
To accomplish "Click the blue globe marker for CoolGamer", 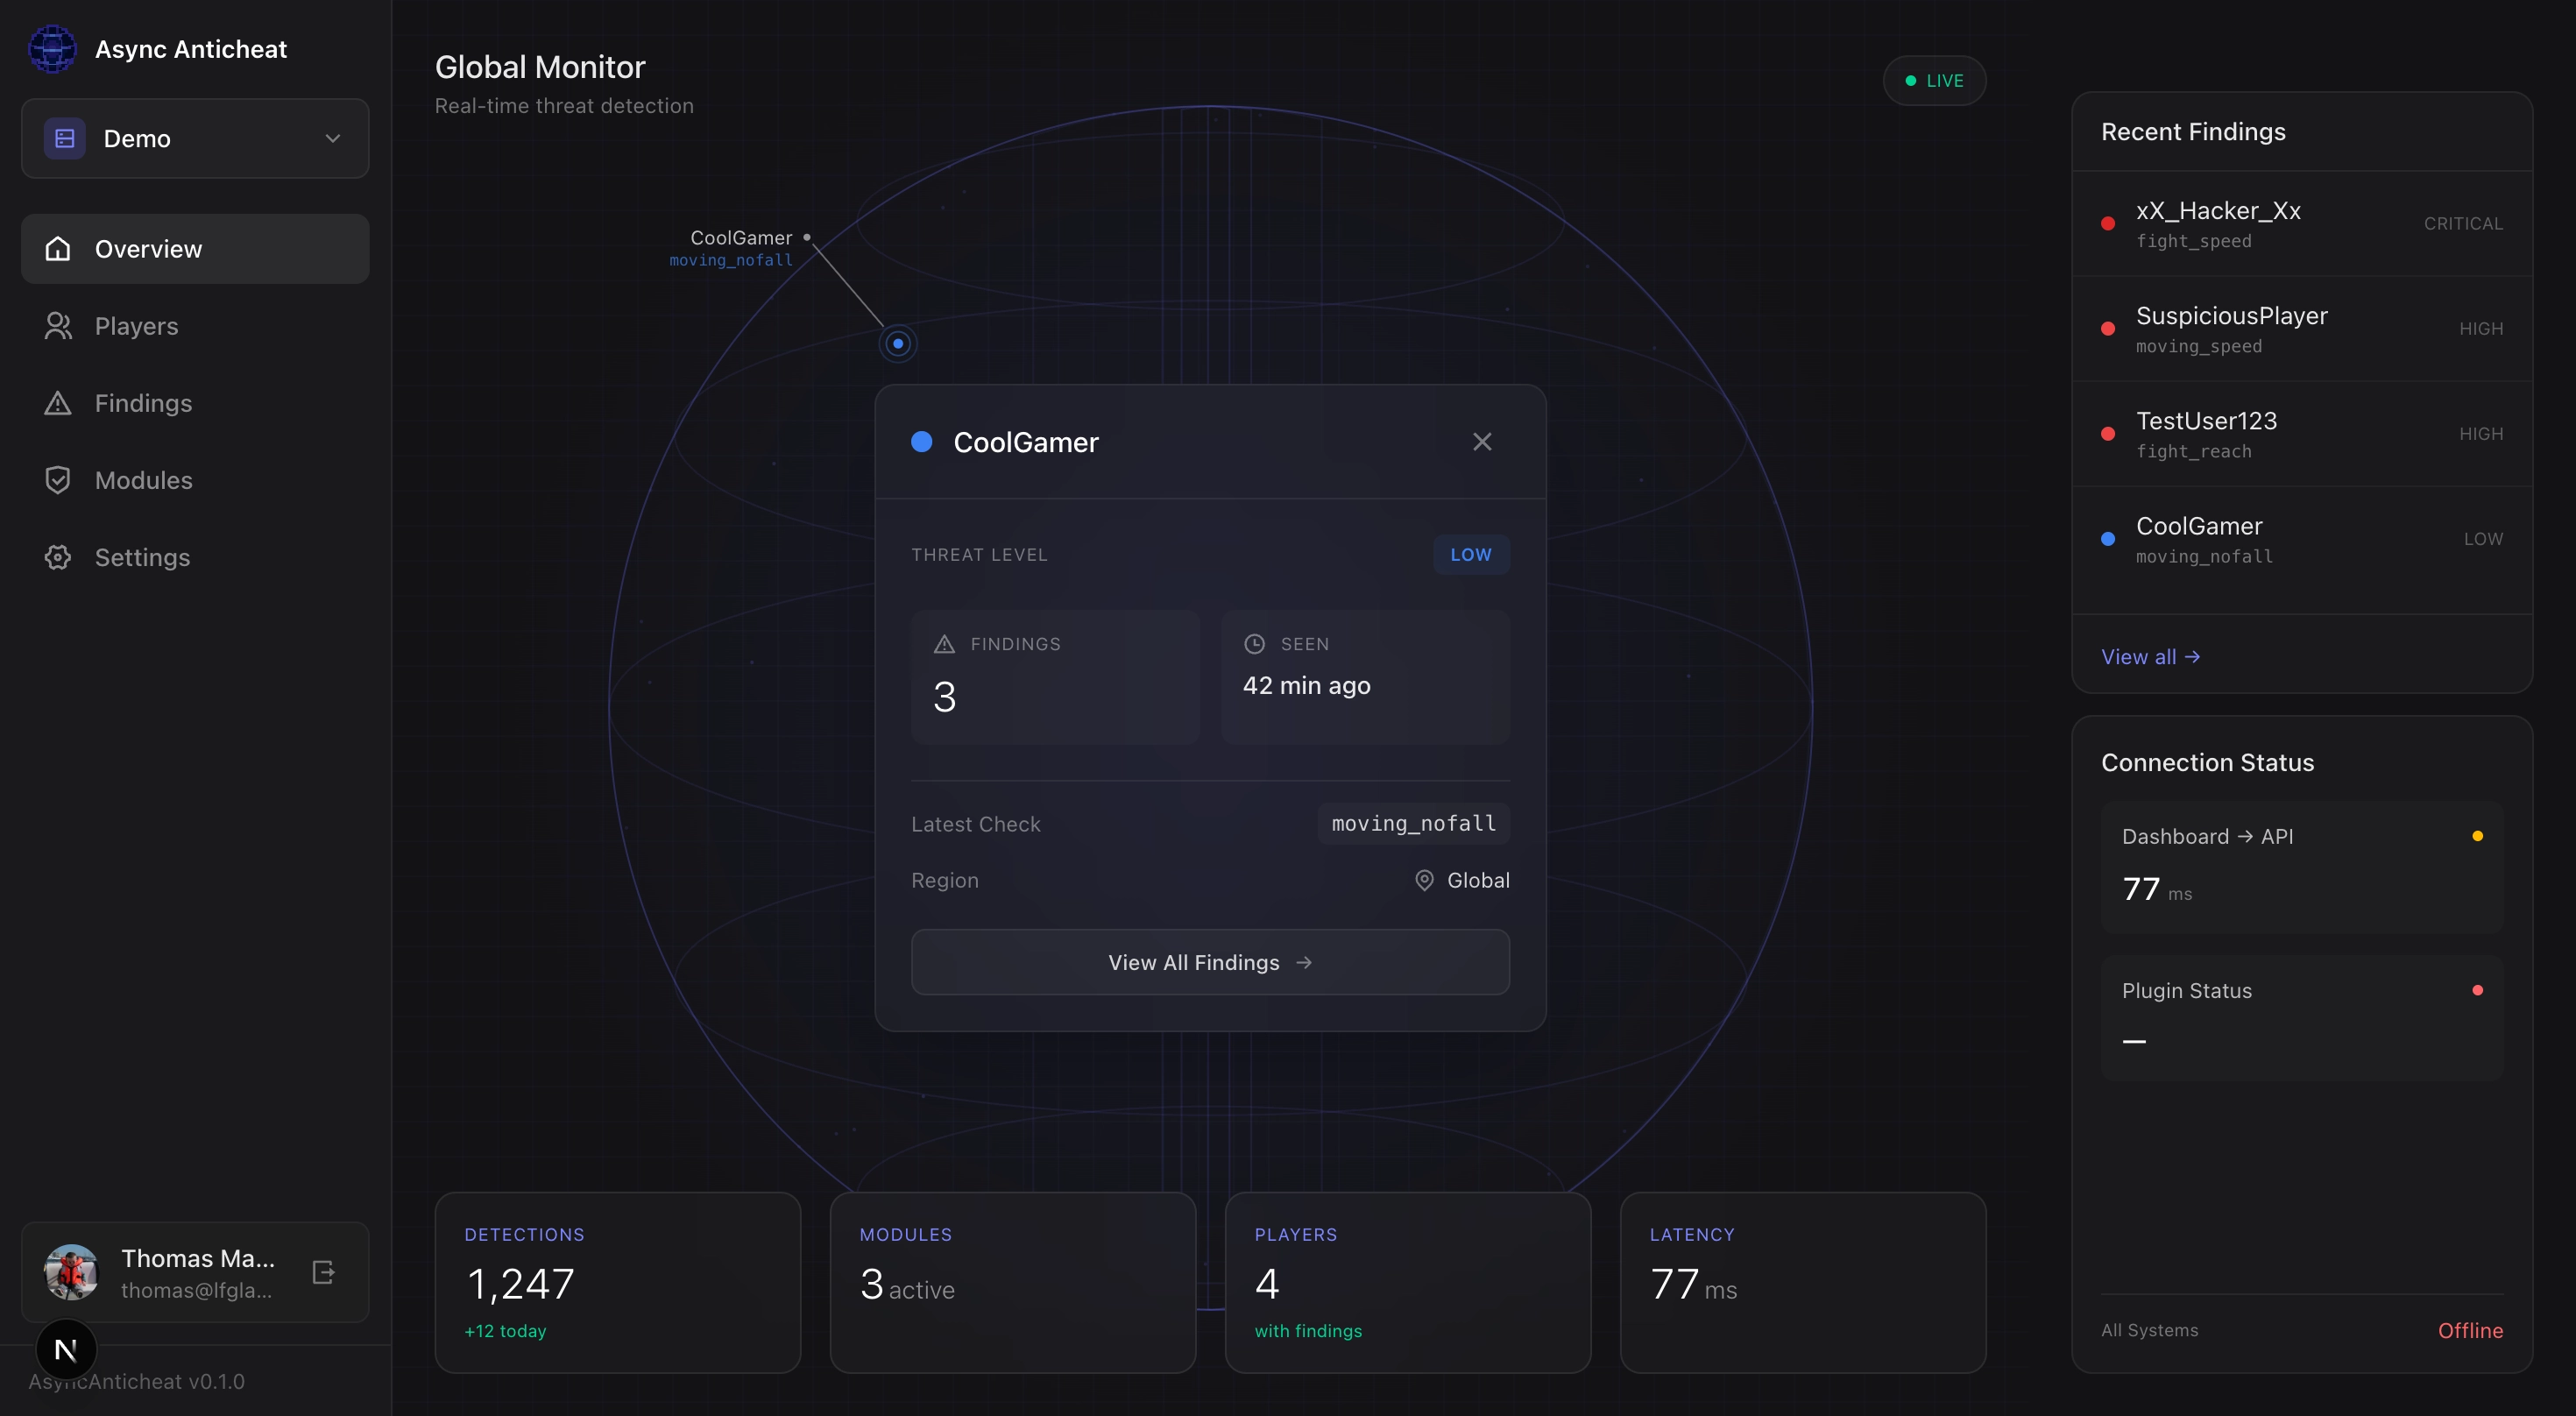I will pos(898,344).
